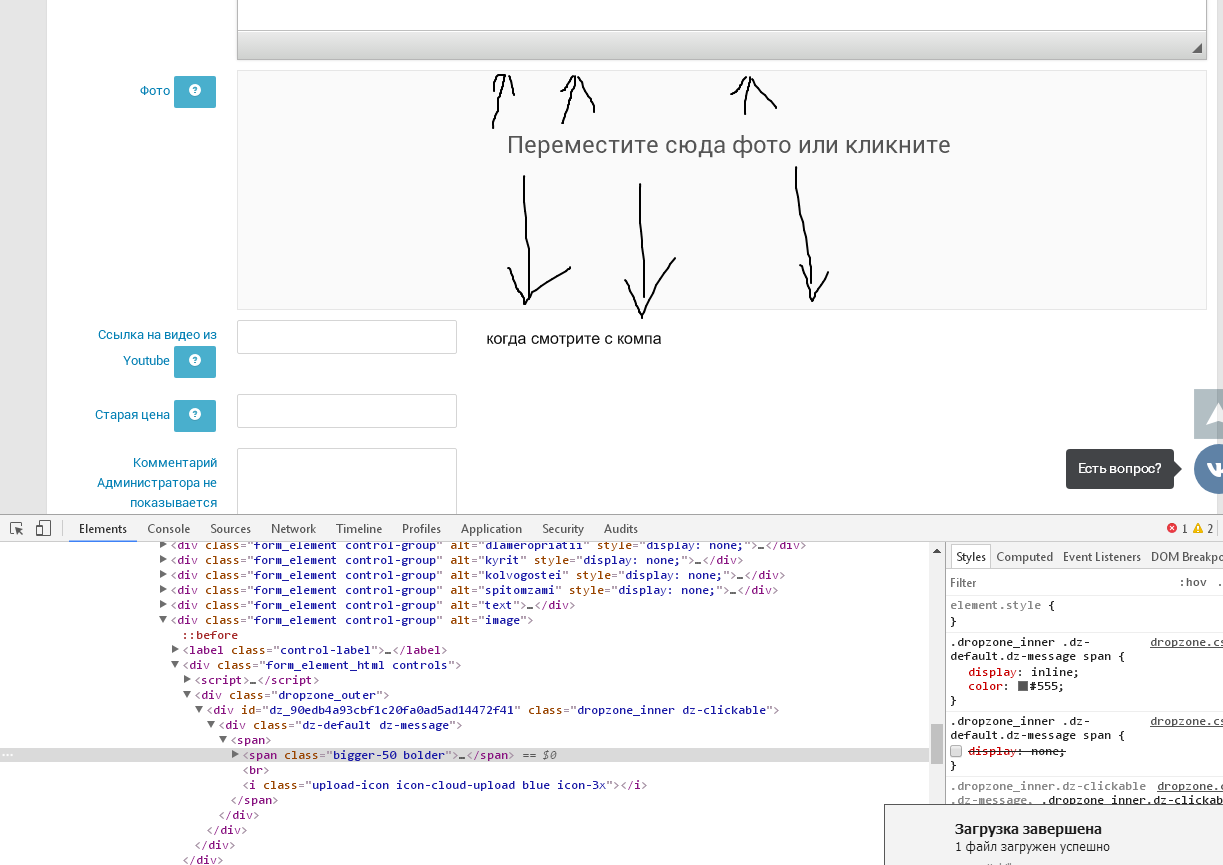The image size is (1223, 865).
Task: Open the Application tab
Action: pyautogui.click(x=491, y=529)
